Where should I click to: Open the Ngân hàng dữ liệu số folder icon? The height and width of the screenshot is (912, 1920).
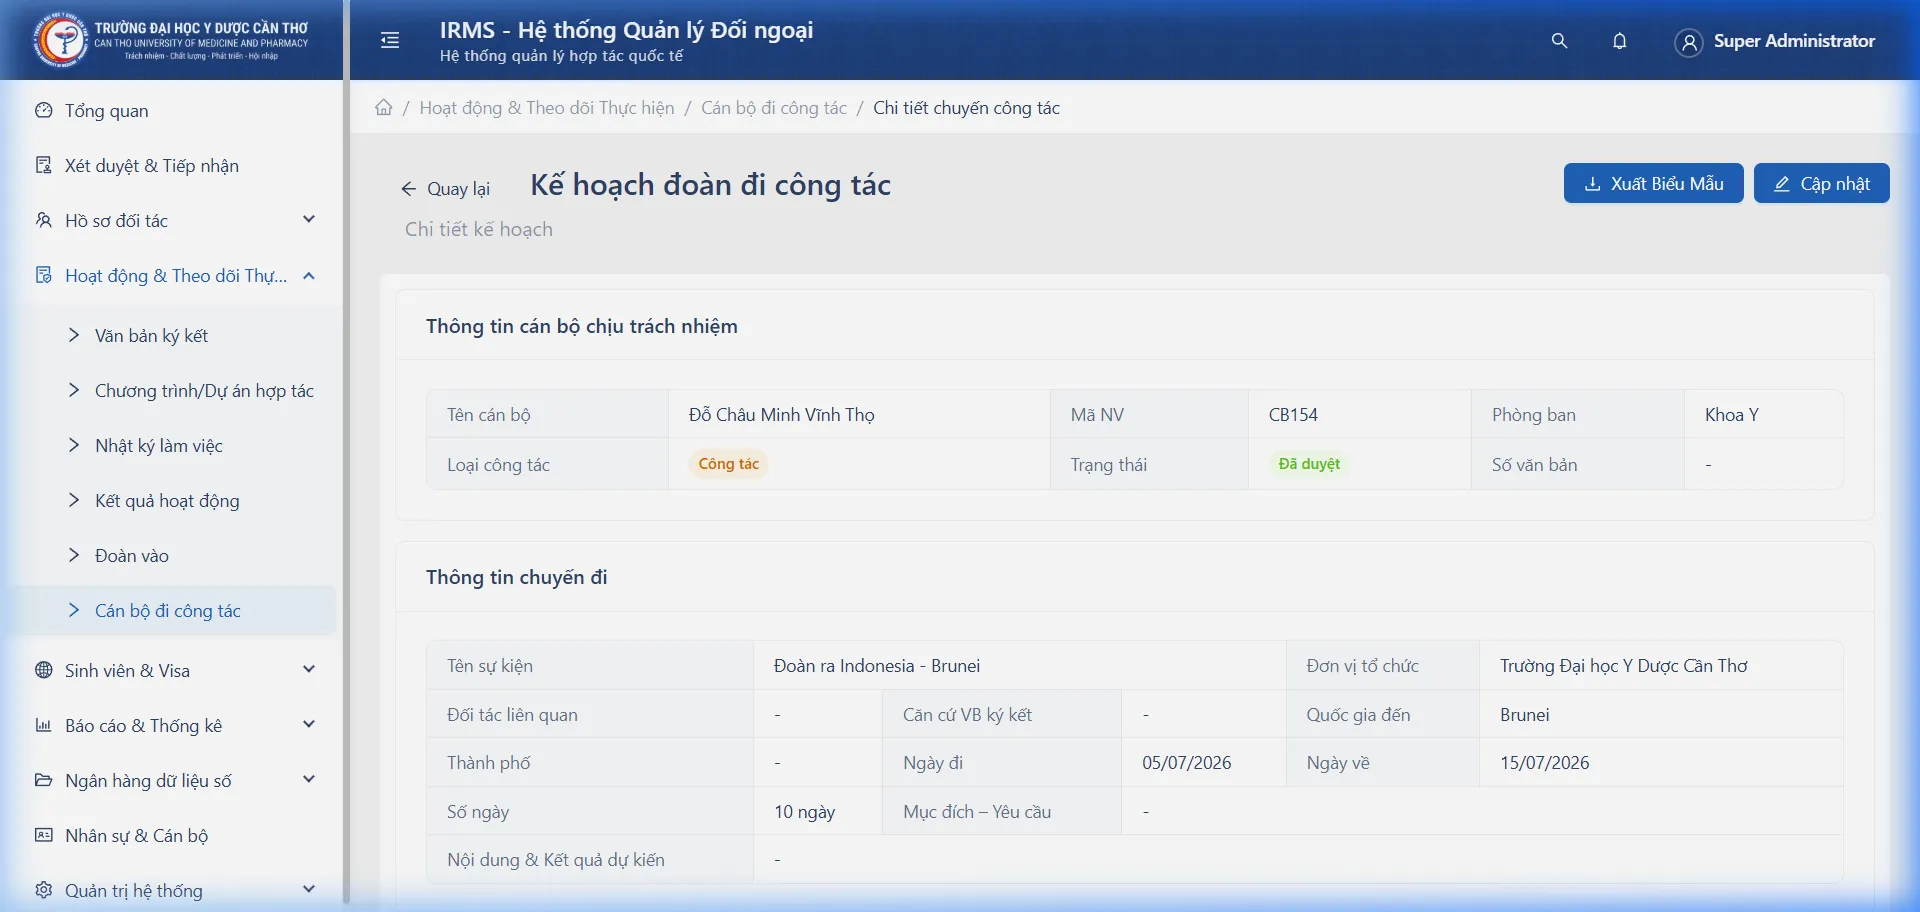pyautogui.click(x=43, y=780)
